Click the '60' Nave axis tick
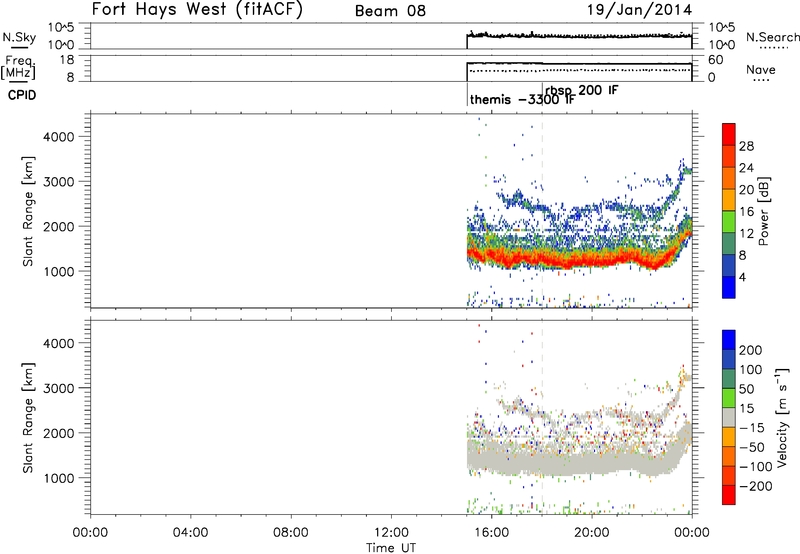The image size is (800, 554). (x=716, y=60)
